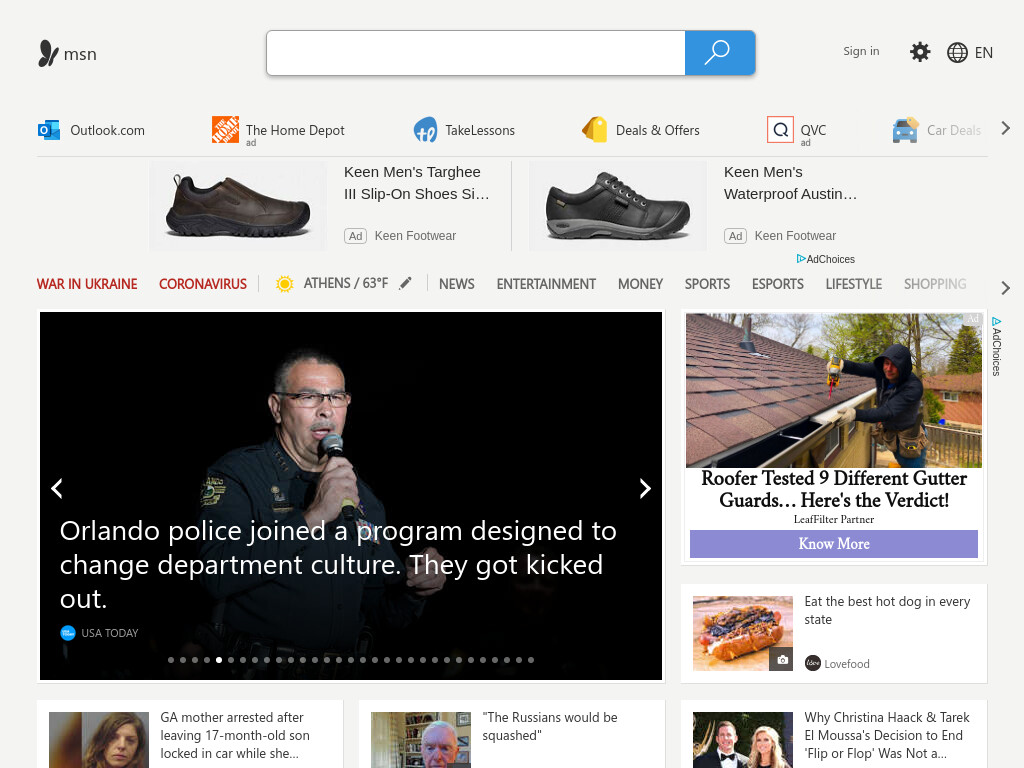
Task: Click the brown slip-on shoe image
Action: tap(238, 206)
